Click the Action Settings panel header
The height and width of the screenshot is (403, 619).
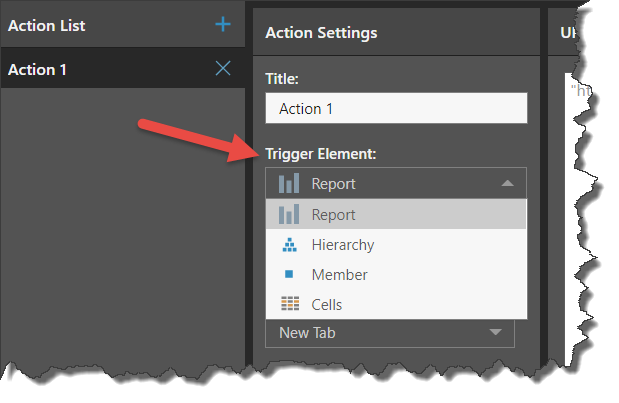coord(321,33)
